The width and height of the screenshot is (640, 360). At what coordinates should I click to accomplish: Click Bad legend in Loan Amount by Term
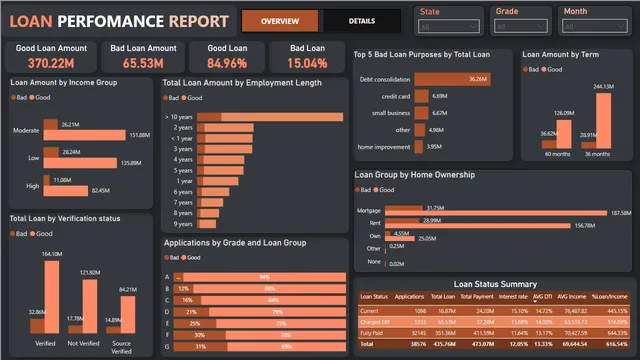[531, 70]
